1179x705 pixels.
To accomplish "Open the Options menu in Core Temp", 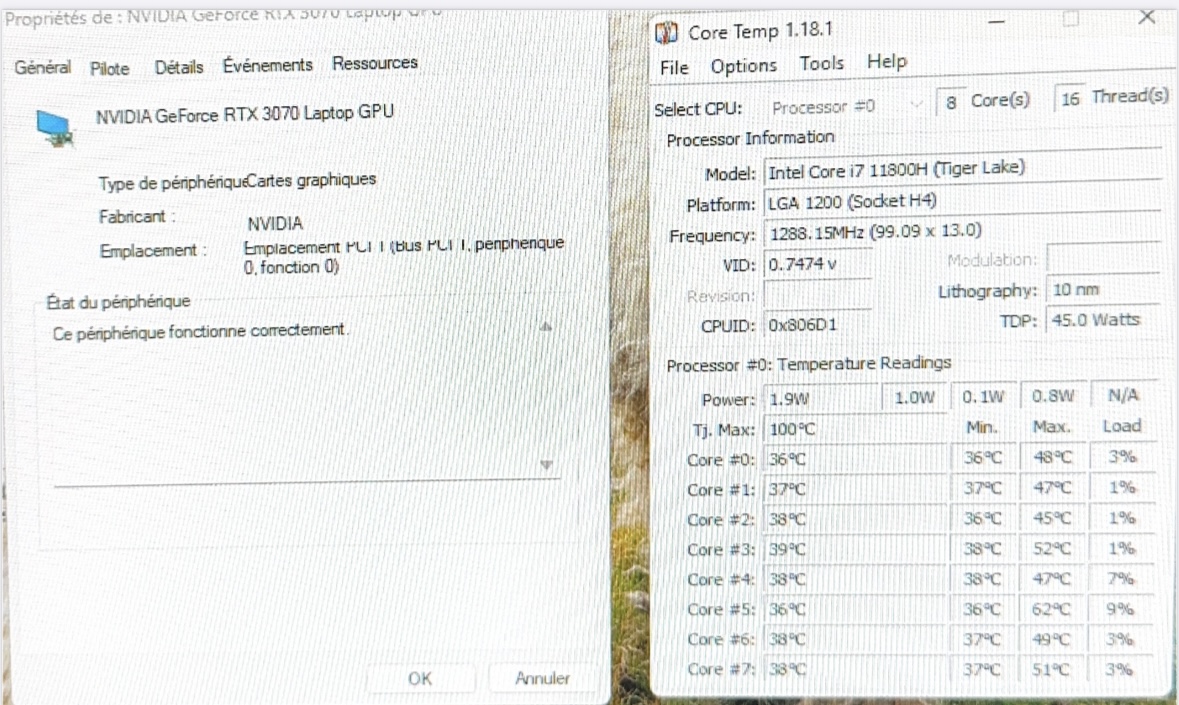I will click(744, 66).
